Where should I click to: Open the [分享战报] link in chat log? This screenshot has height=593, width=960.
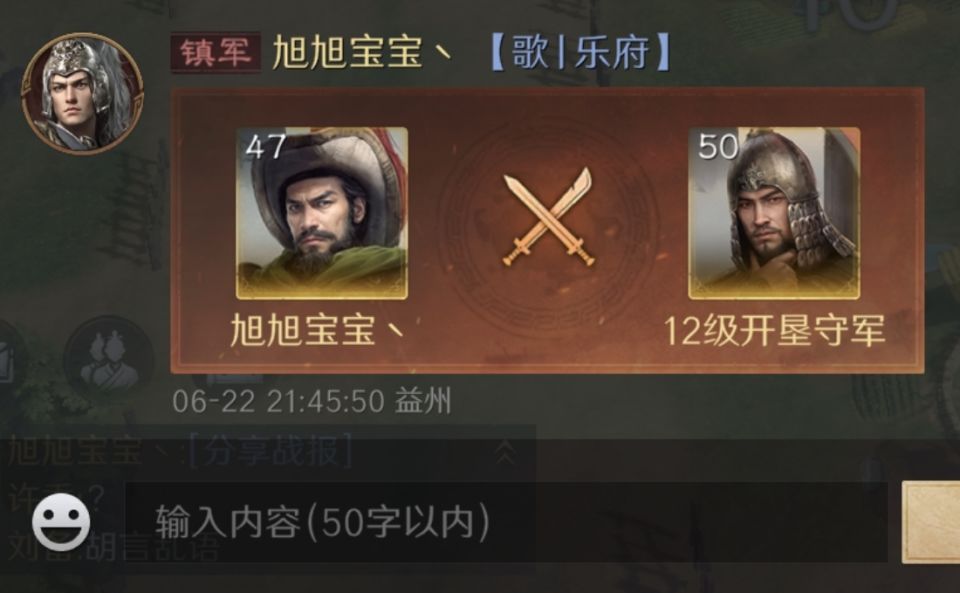click(270, 452)
